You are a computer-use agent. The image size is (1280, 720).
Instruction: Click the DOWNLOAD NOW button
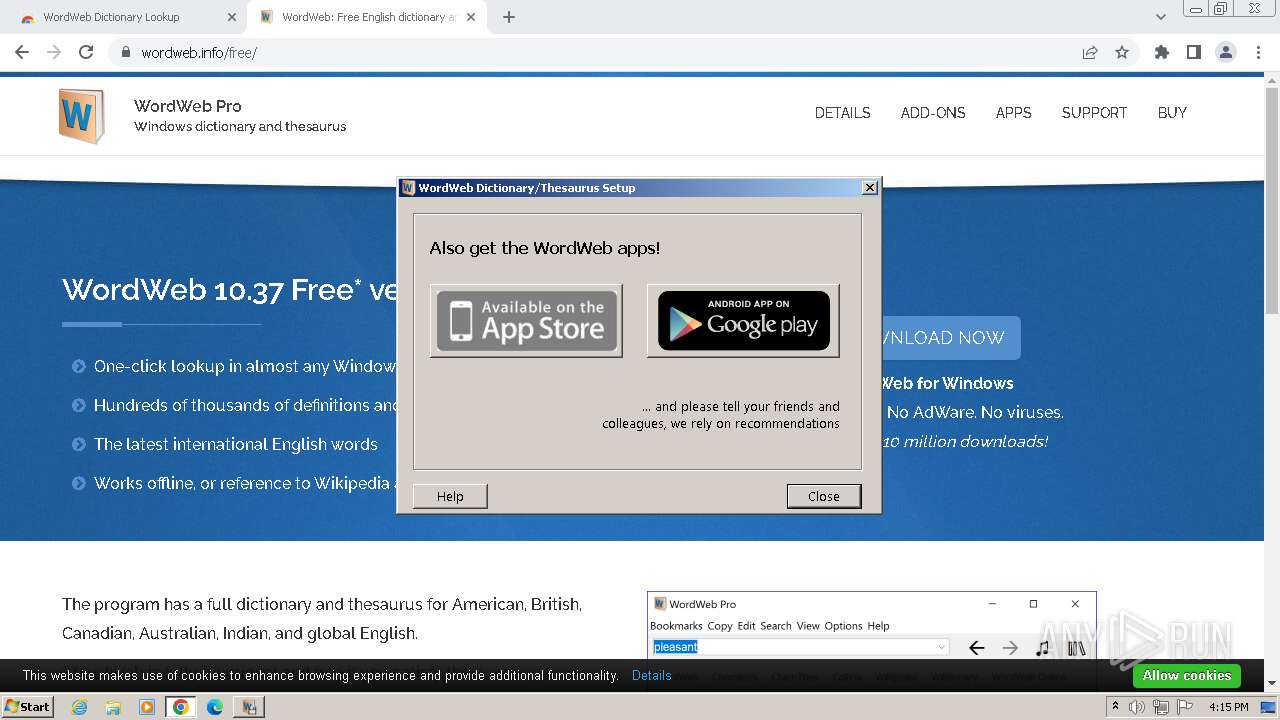(x=950, y=338)
